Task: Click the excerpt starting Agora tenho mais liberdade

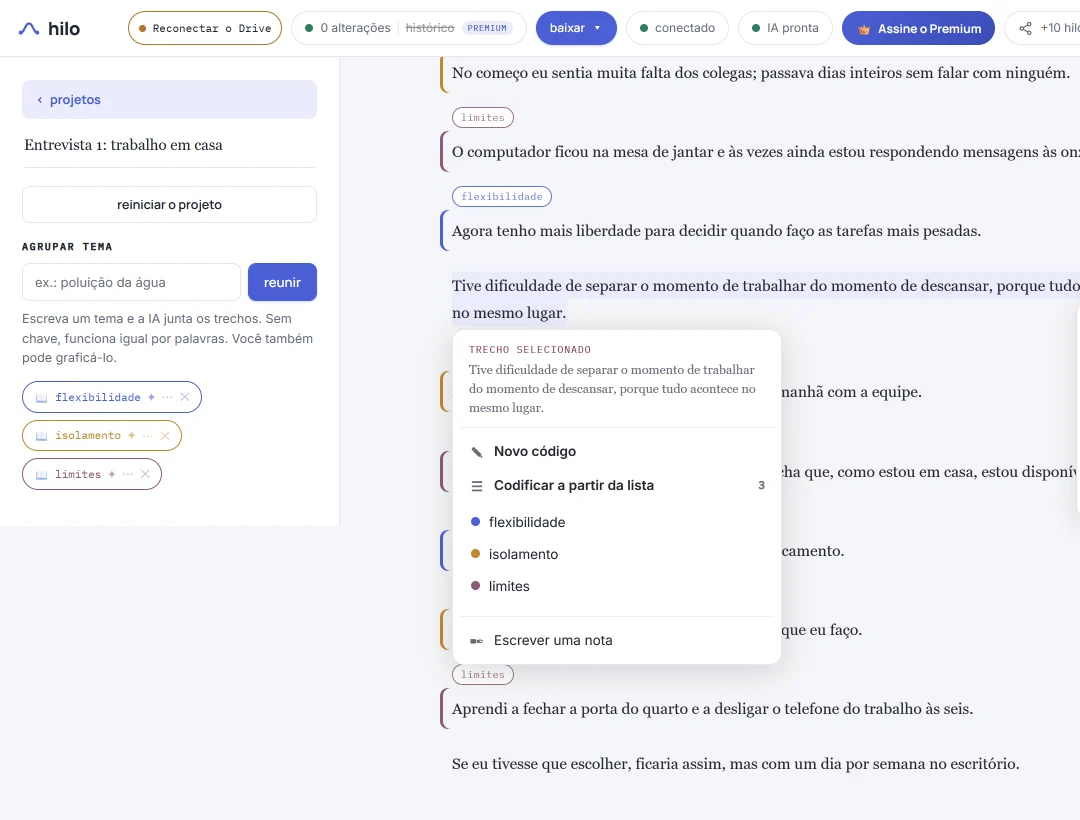Action: click(x=716, y=231)
